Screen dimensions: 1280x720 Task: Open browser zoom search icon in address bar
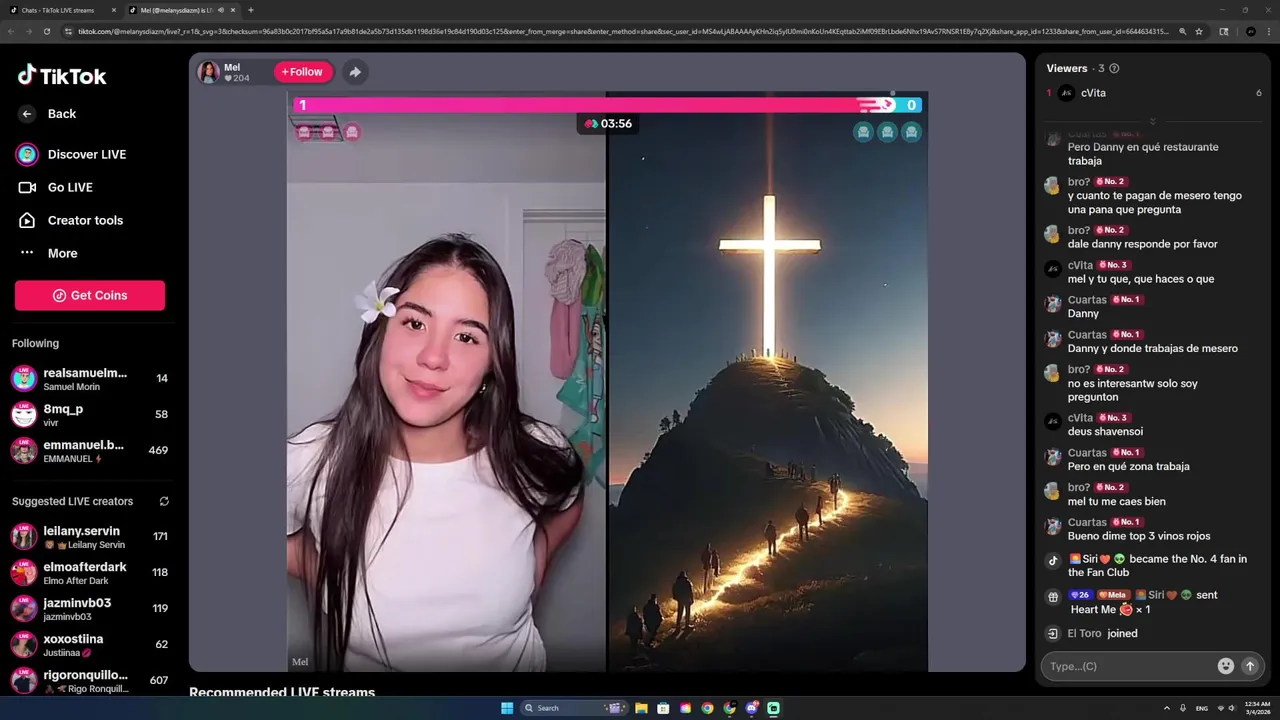(x=1183, y=32)
